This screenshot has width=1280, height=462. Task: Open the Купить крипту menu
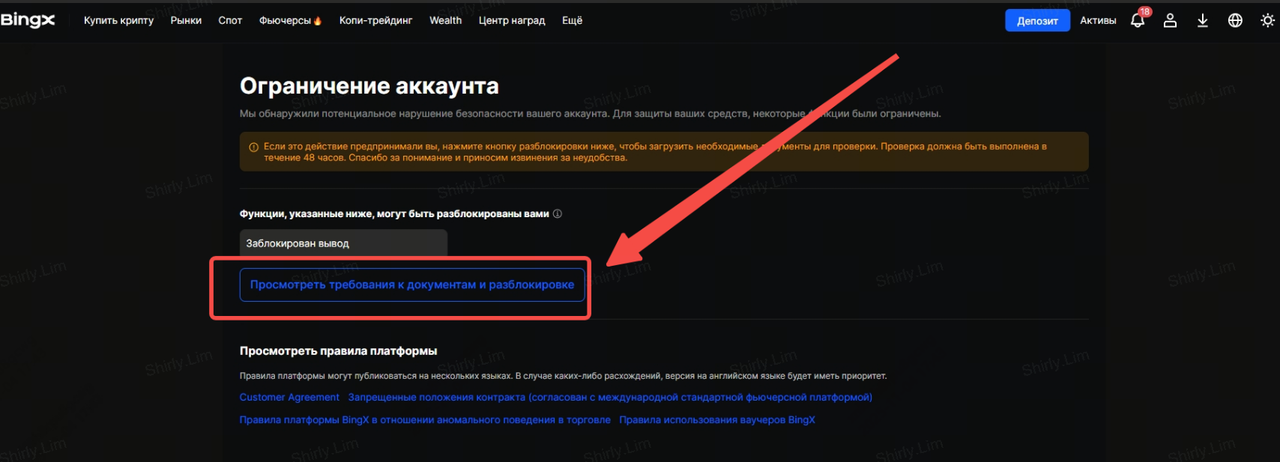(119, 20)
